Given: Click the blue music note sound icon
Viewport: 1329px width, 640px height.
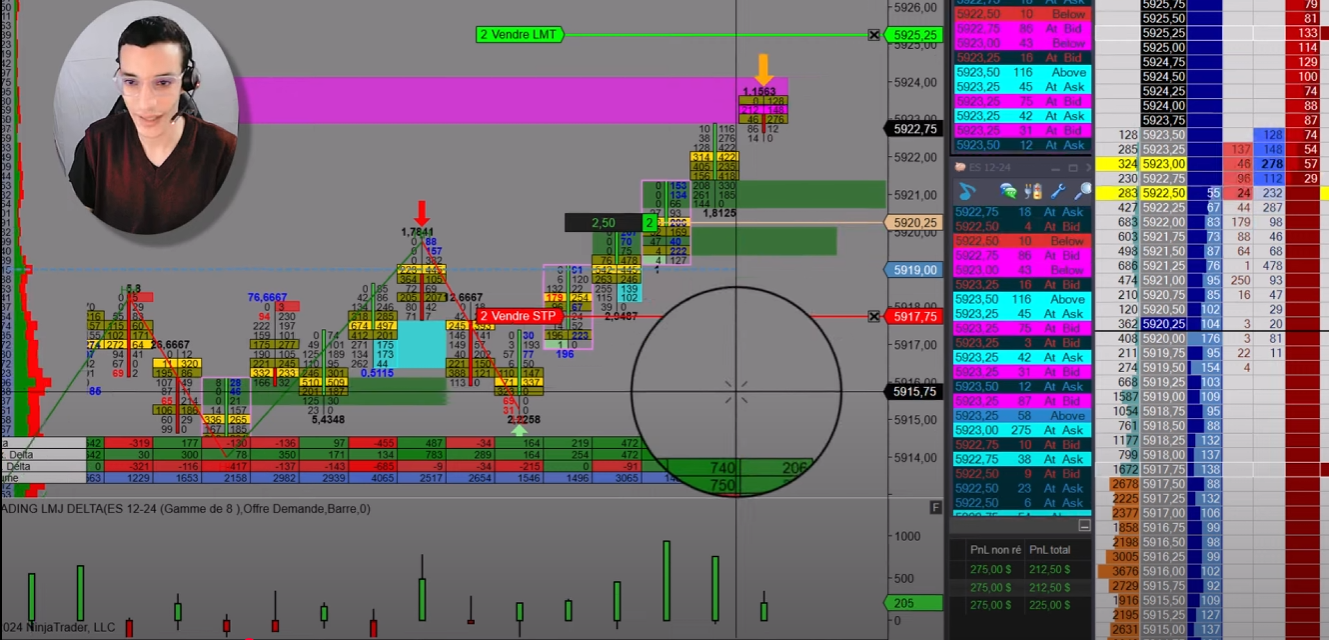Looking at the screenshot, I should (x=967, y=191).
